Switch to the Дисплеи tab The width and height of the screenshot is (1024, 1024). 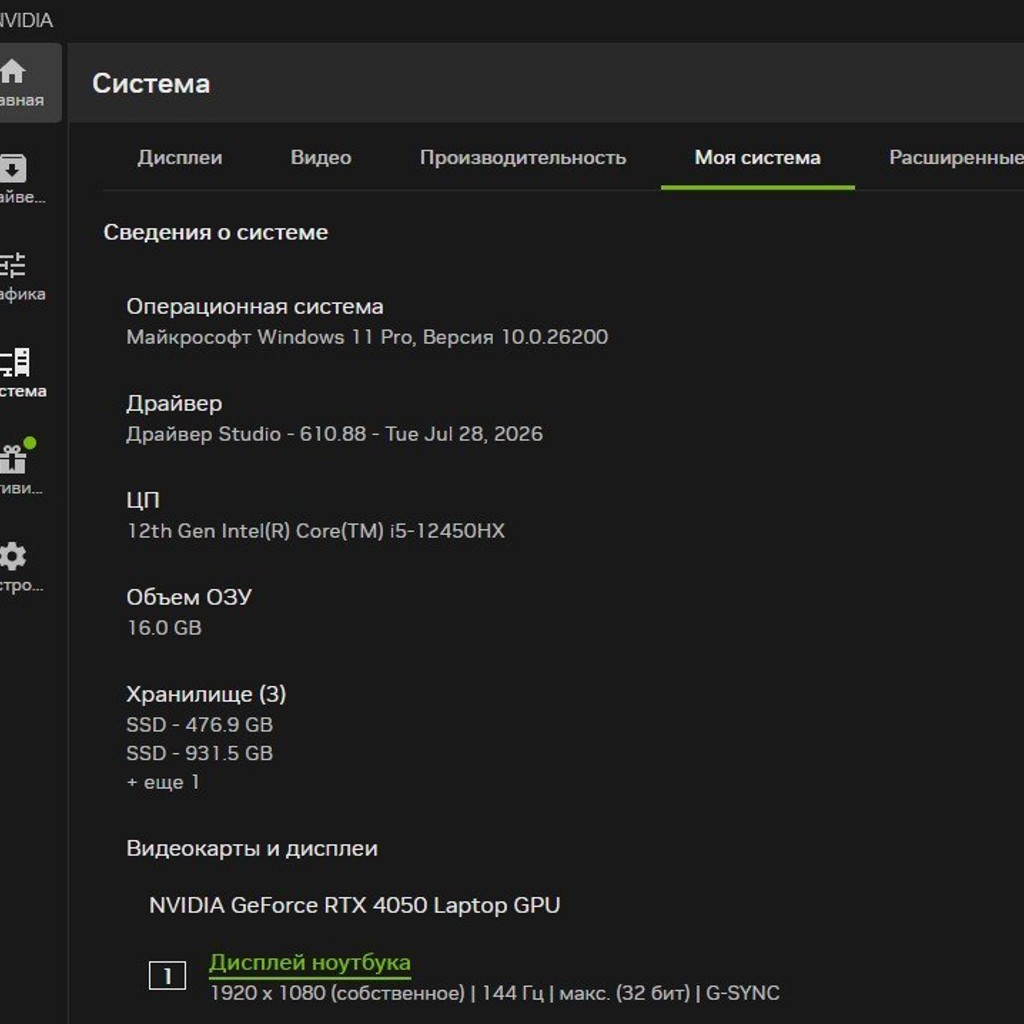(180, 157)
